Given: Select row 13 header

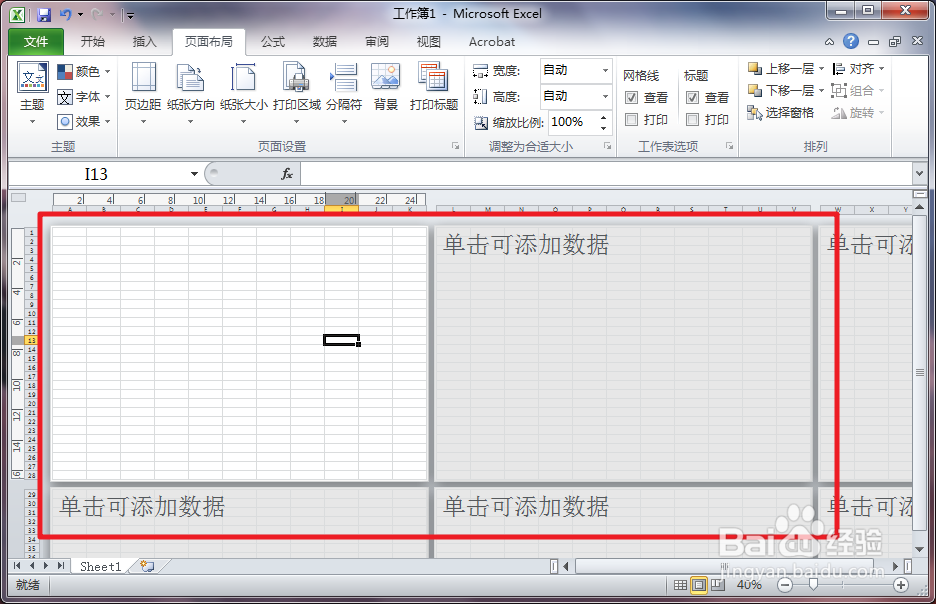Looking at the screenshot, I should coord(31,340).
